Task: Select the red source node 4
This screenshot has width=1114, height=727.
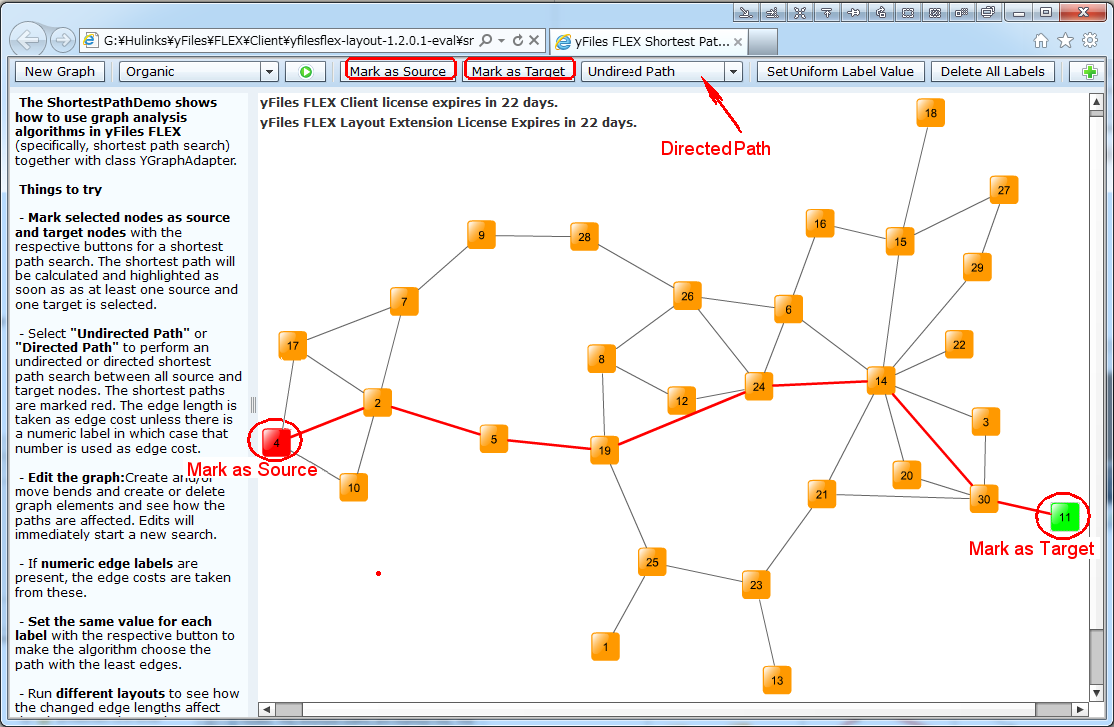Action: click(276, 441)
